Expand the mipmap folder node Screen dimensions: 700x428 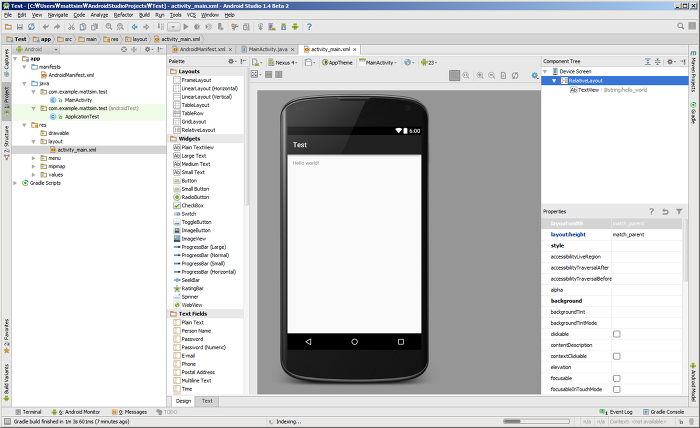tap(33, 166)
